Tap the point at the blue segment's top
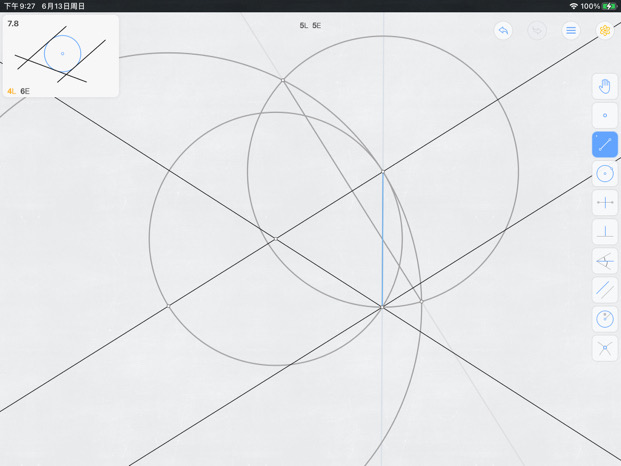This screenshot has height=466, width=621. tap(383, 171)
